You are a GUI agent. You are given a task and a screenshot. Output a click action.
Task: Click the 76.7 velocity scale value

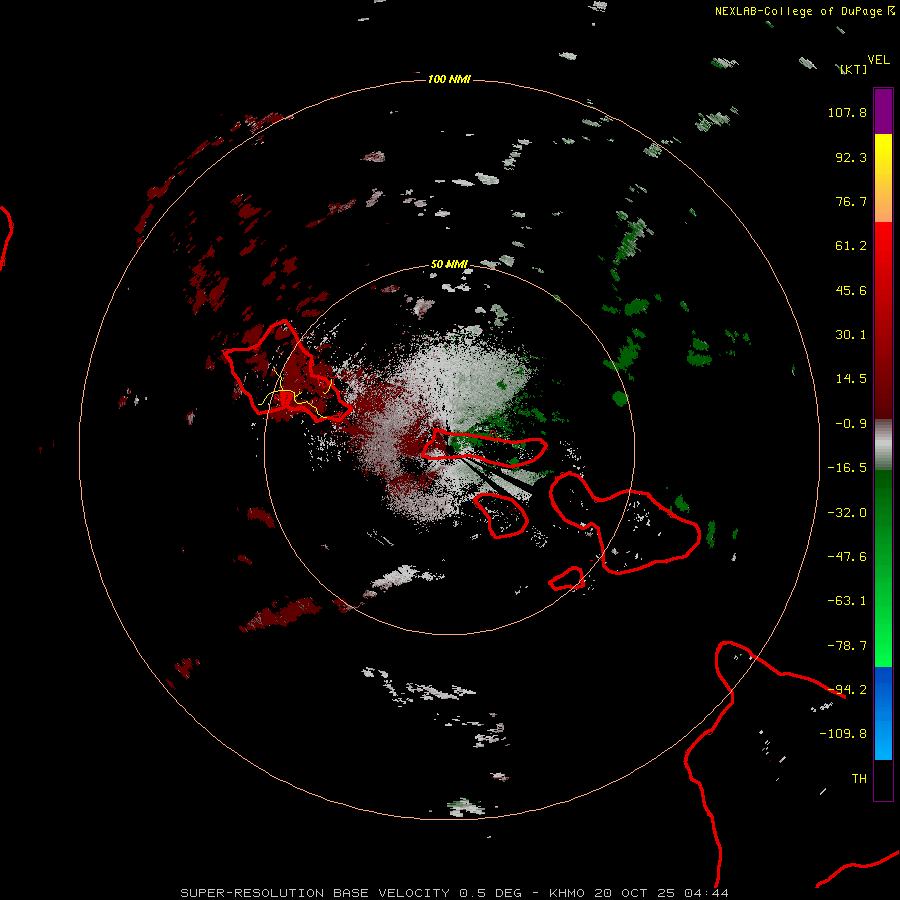point(851,201)
